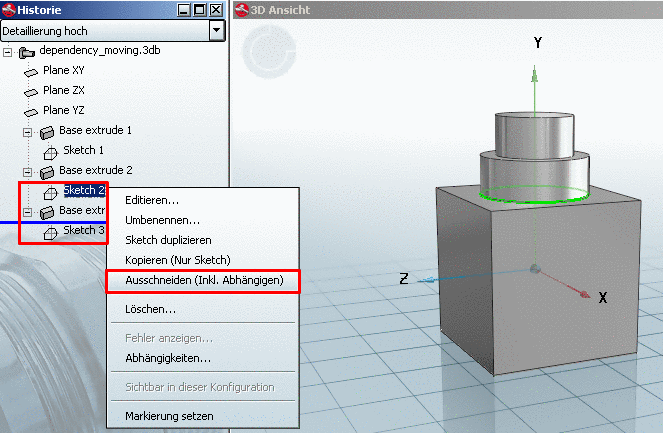Collapse the Base extrude 1 node
The image size is (663, 433).
coord(27,133)
